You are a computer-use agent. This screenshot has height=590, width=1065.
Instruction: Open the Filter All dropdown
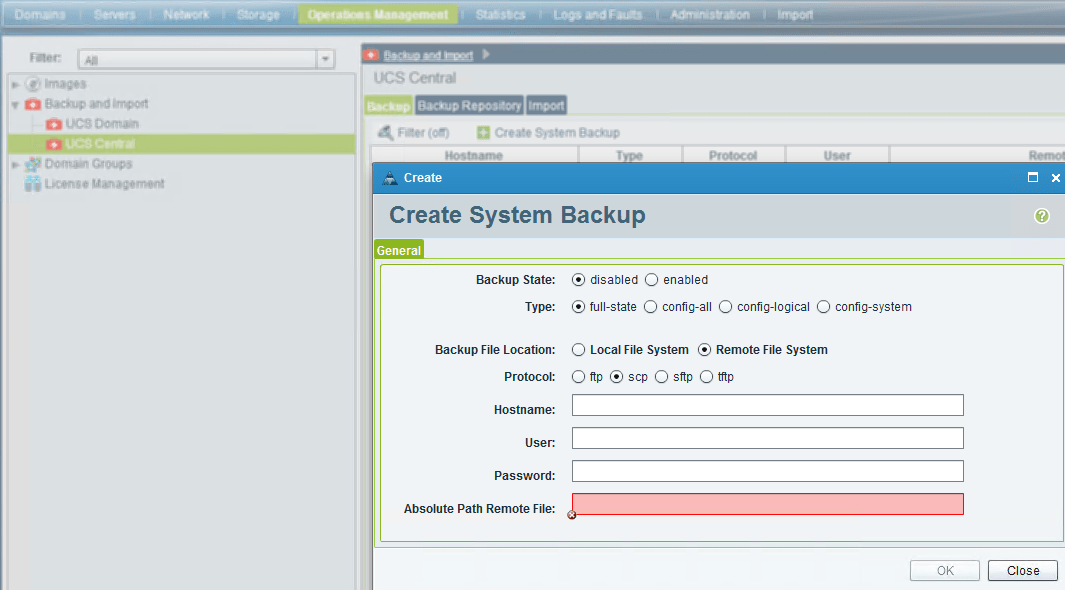(325, 60)
